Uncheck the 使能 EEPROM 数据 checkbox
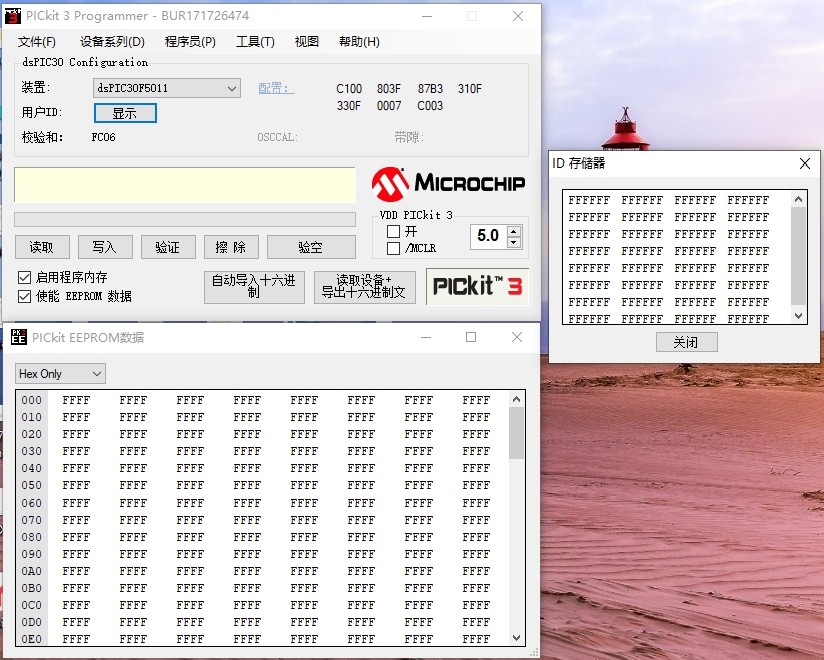Viewport: 824px width, 660px height. [24, 296]
